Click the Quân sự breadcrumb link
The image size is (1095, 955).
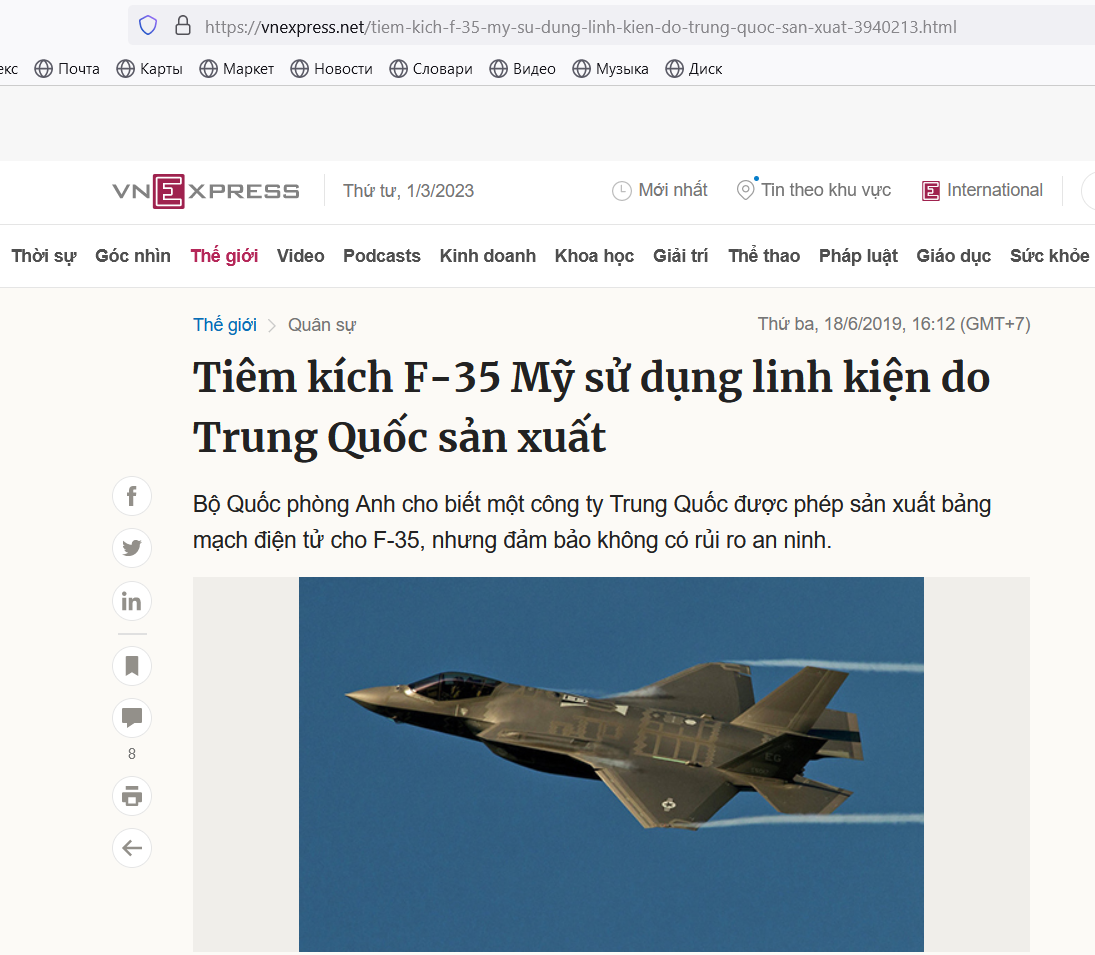pyautogui.click(x=322, y=325)
